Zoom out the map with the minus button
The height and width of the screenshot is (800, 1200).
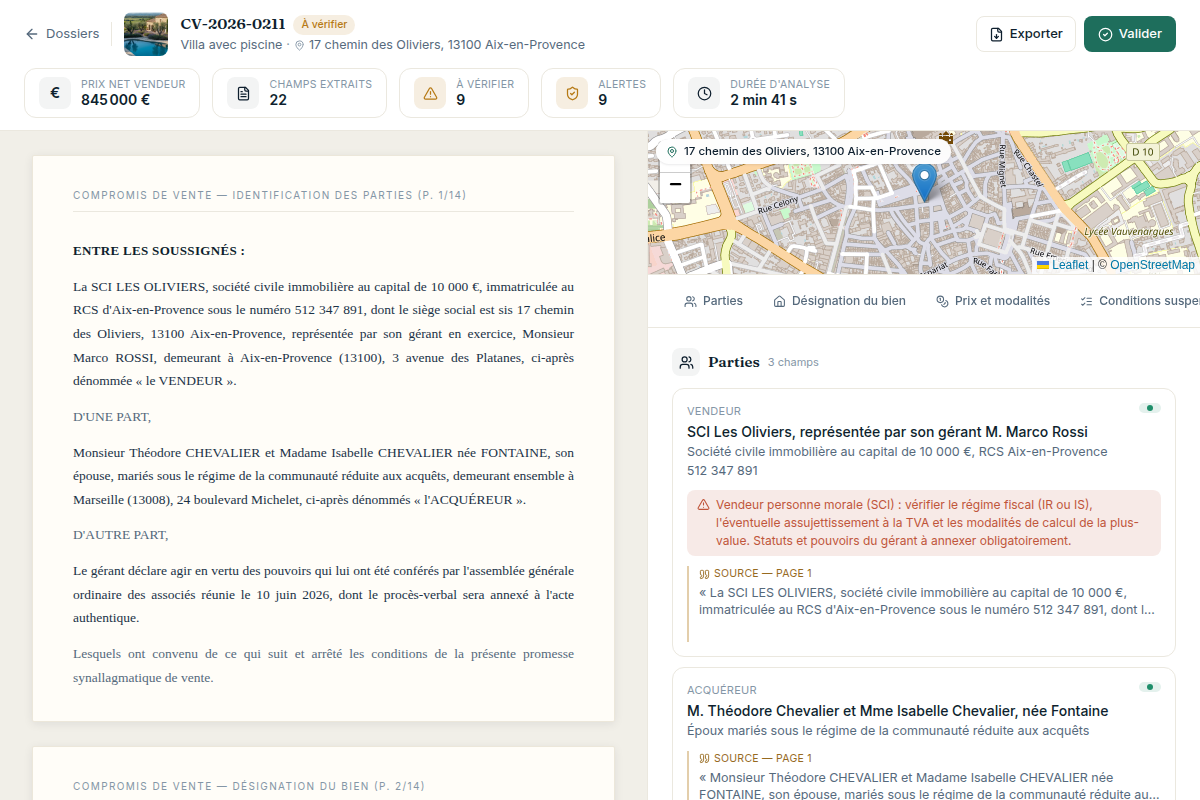point(675,185)
